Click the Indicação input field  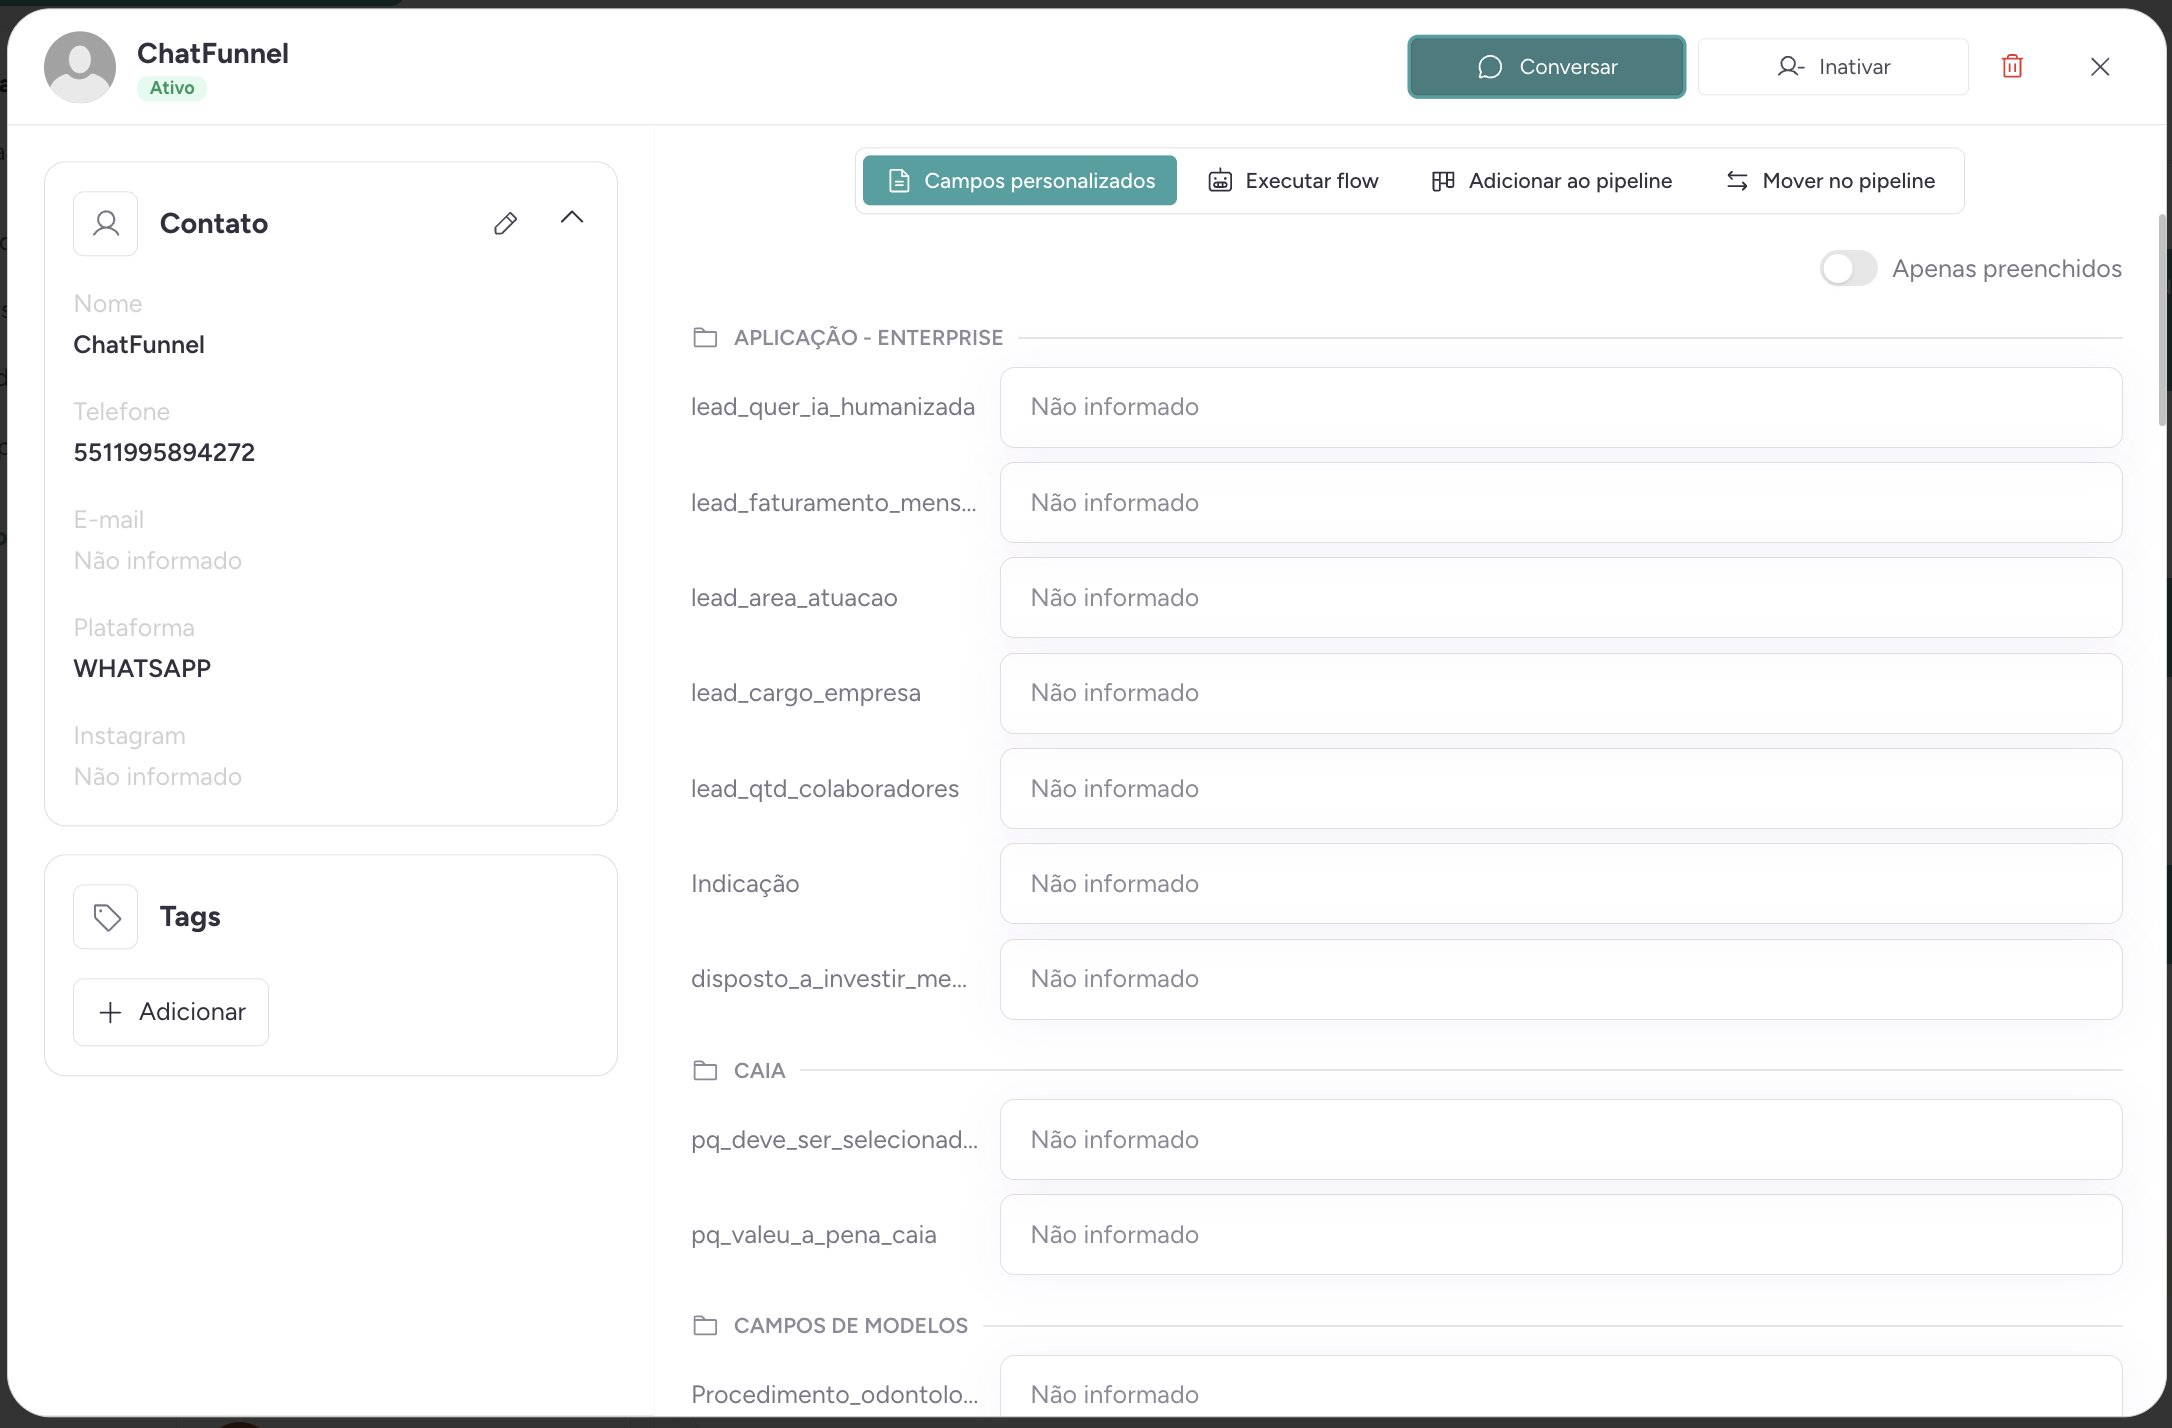pyautogui.click(x=1561, y=884)
